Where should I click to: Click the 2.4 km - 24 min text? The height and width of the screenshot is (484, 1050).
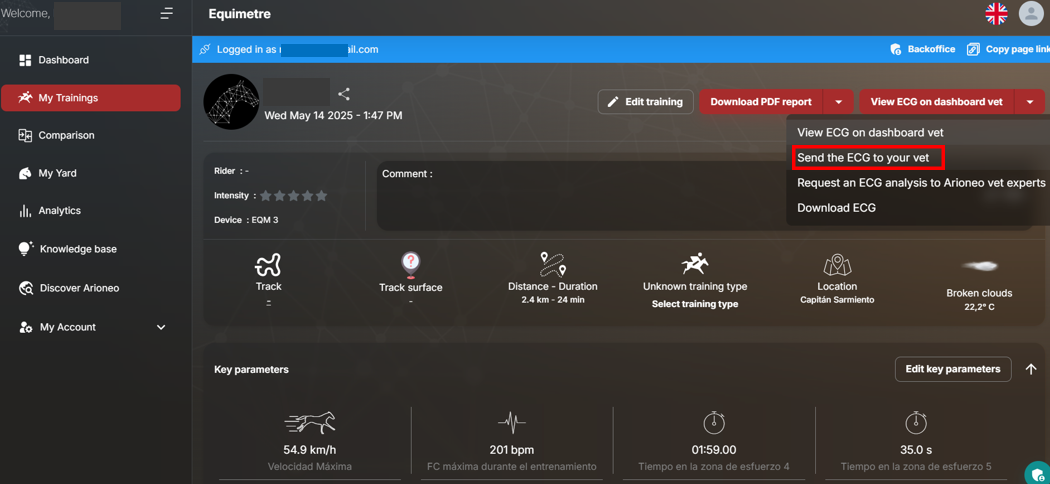pyautogui.click(x=553, y=300)
